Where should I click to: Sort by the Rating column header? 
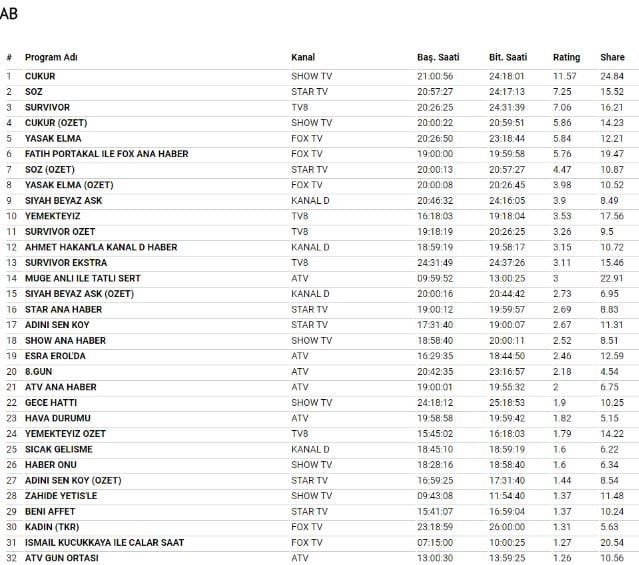(566, 57)
